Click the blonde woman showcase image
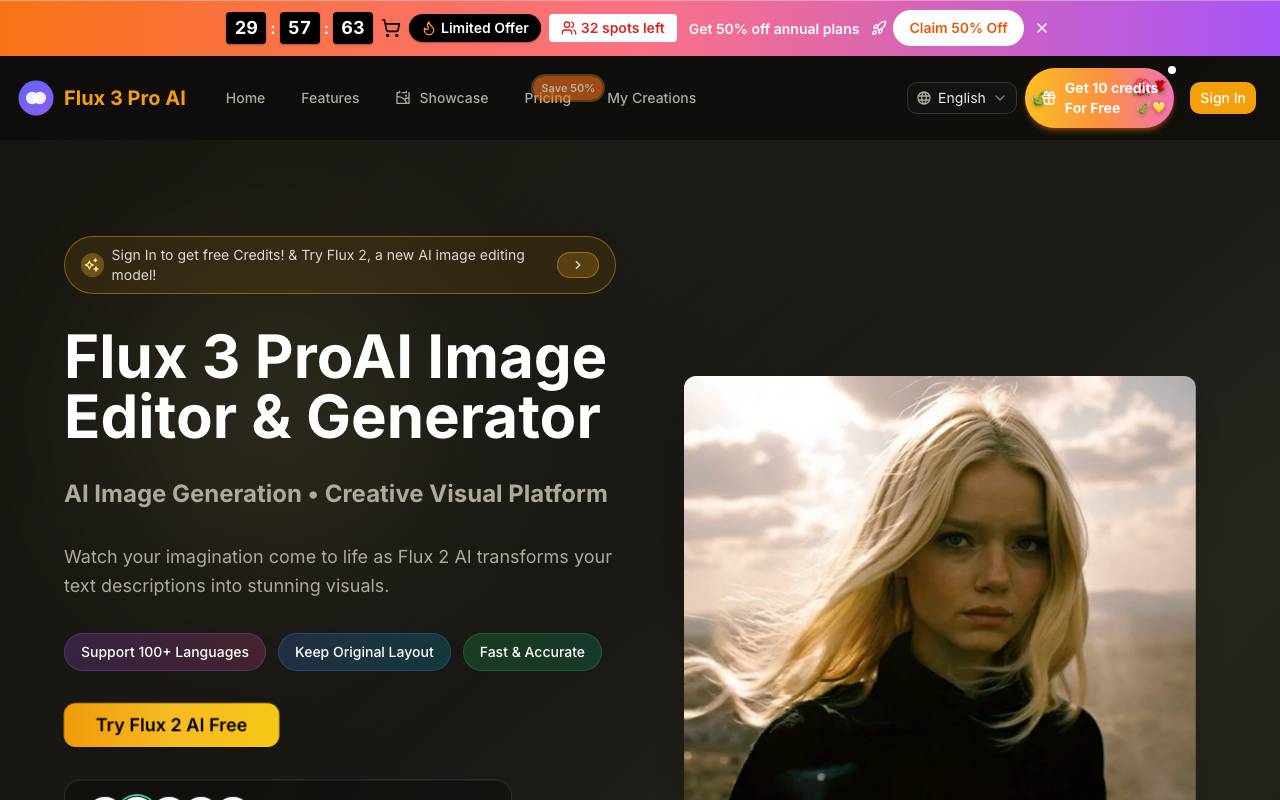1280x800 pixels. 940,588
